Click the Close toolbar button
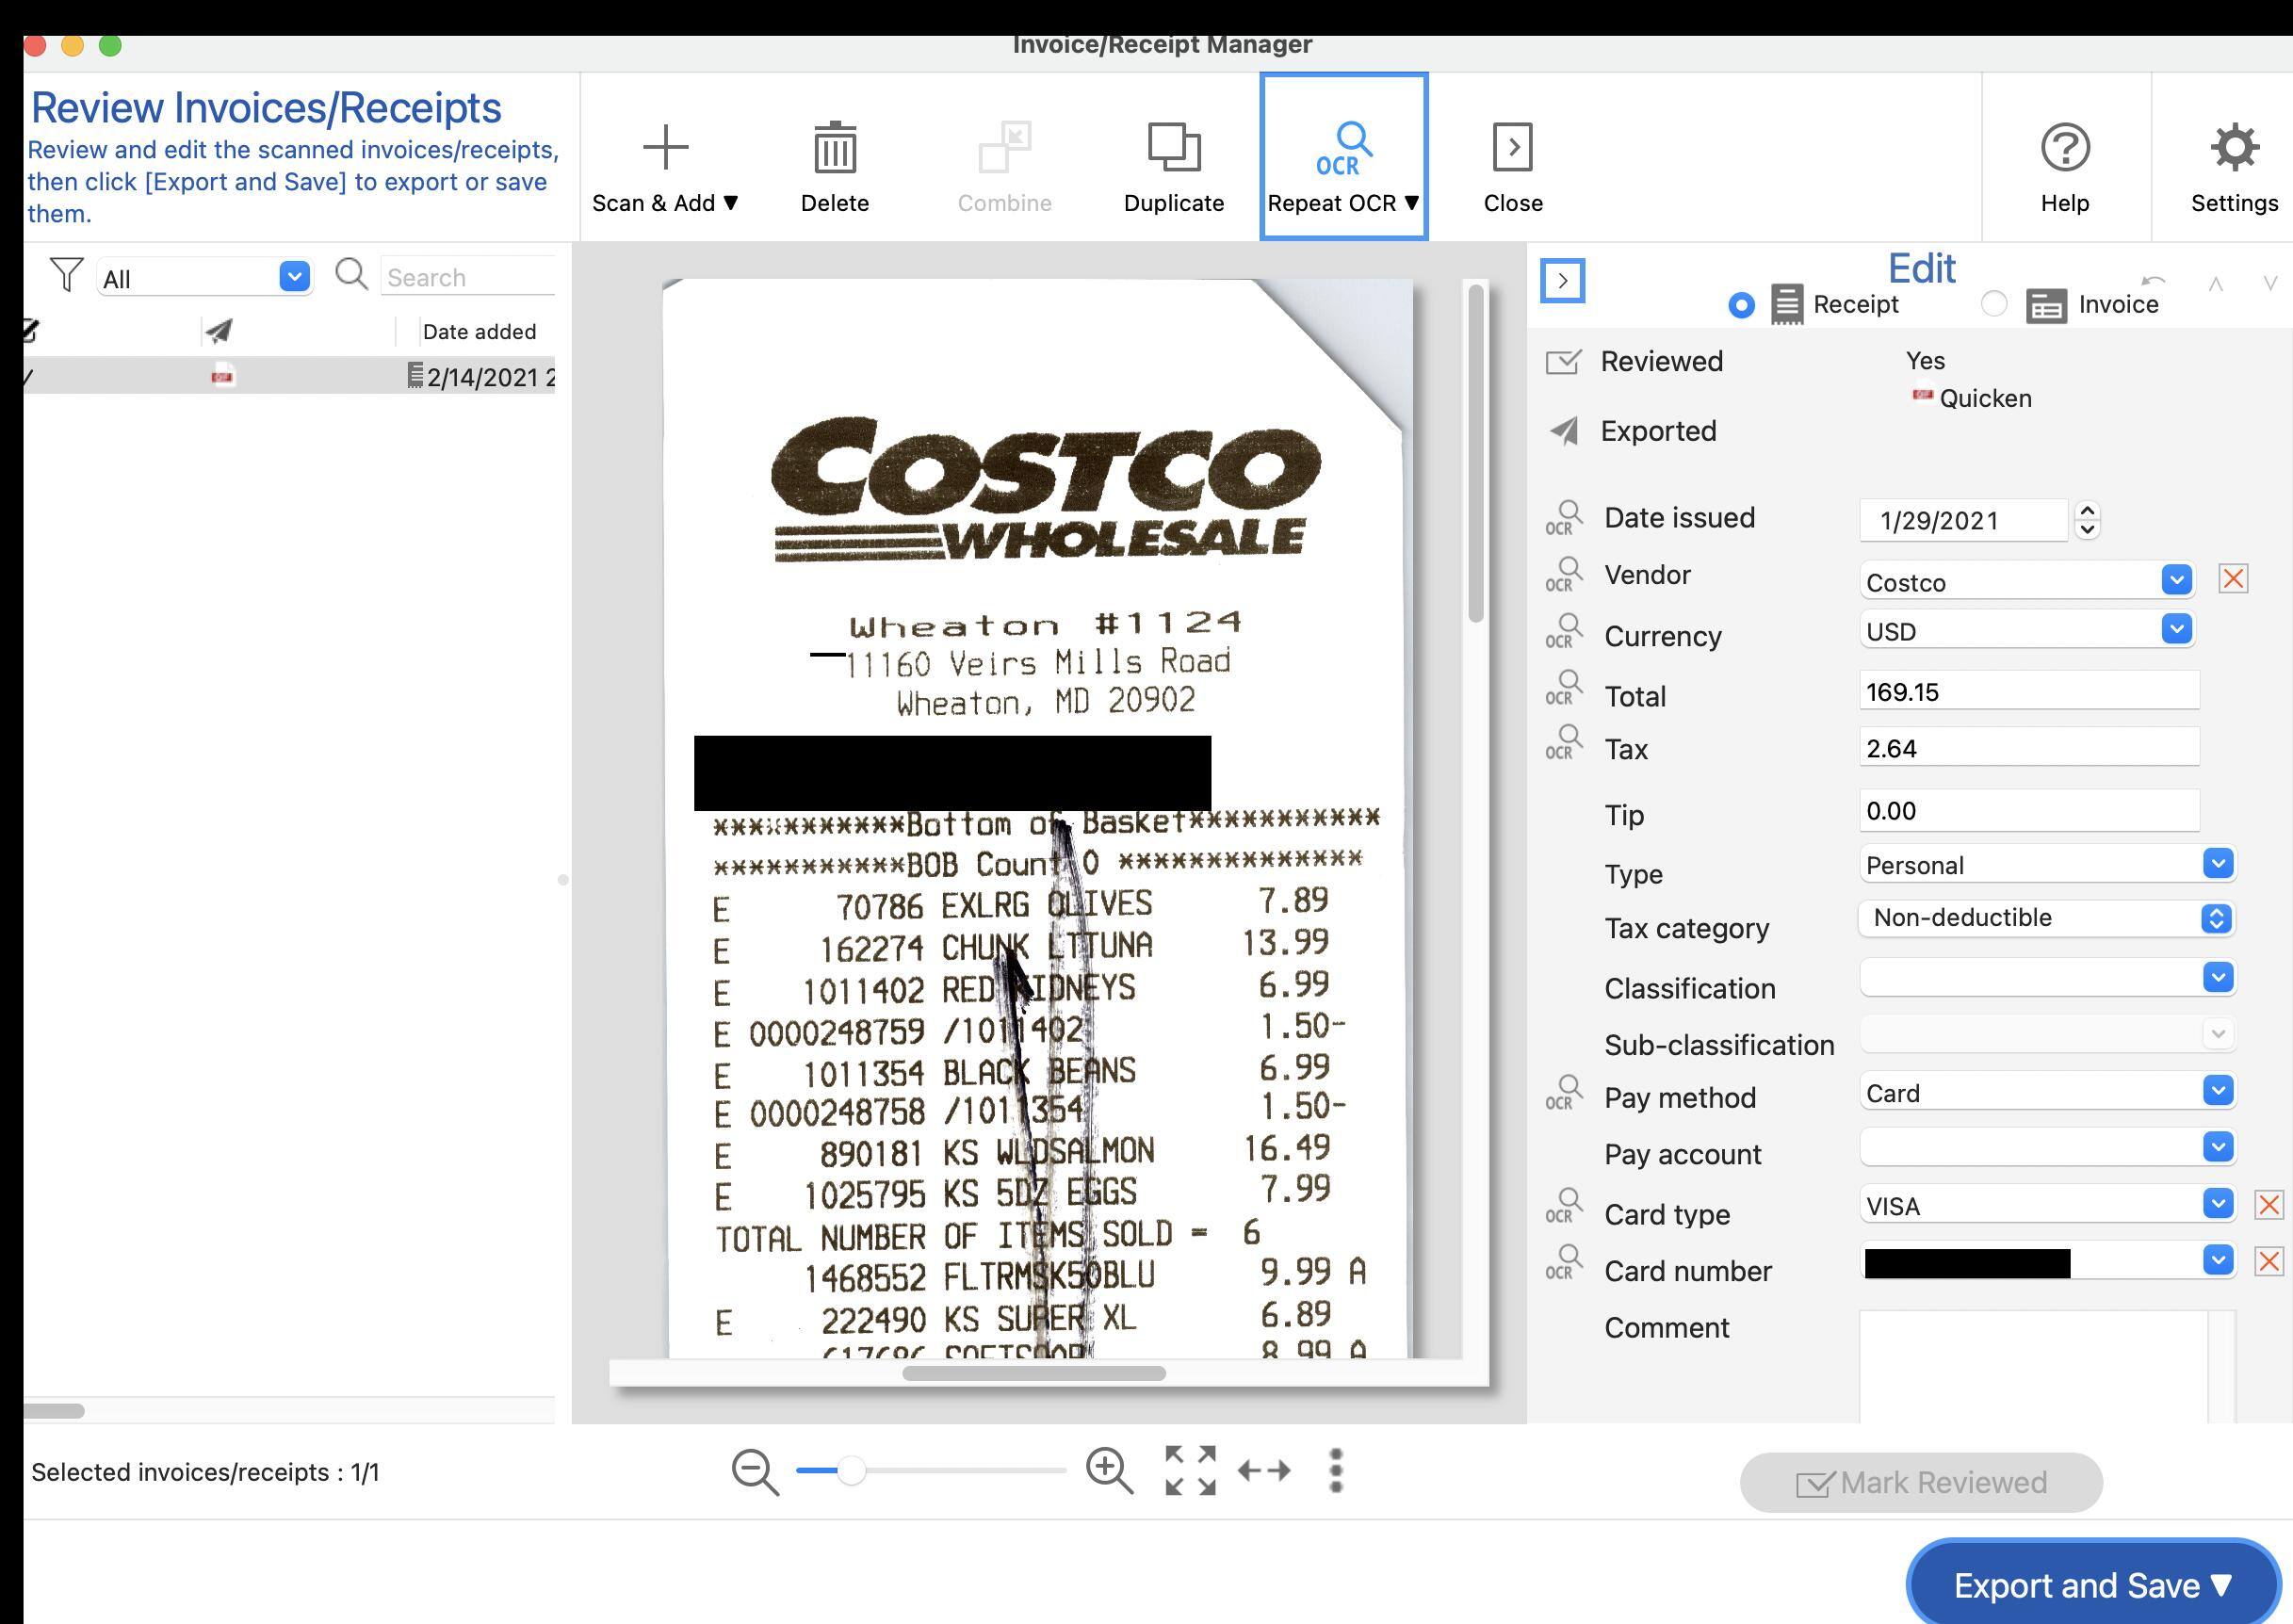 (x=1512, y=158)
